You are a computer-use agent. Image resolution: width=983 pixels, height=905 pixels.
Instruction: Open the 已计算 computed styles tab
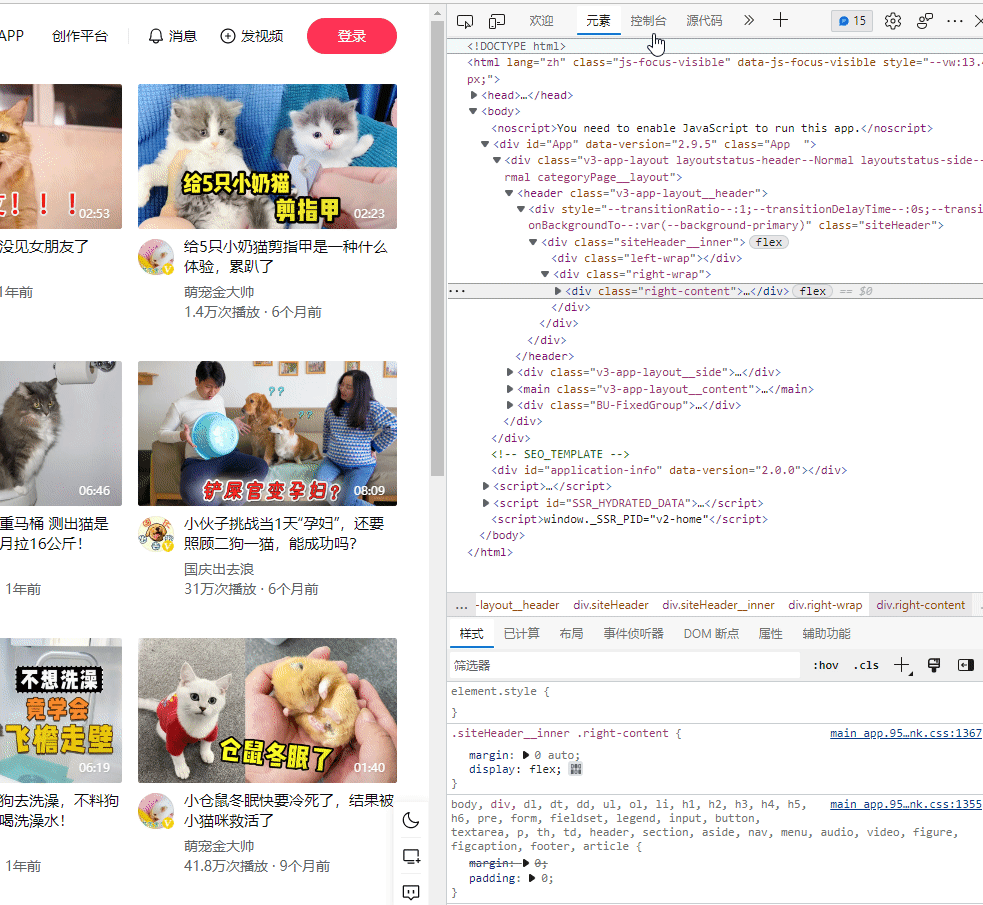pos(522,634)
